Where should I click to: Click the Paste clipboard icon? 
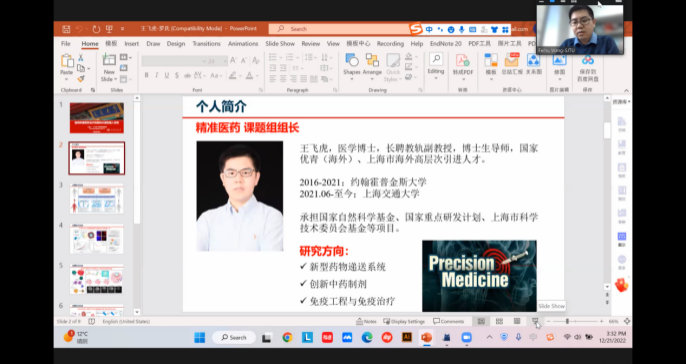click(x=67, y=61)
